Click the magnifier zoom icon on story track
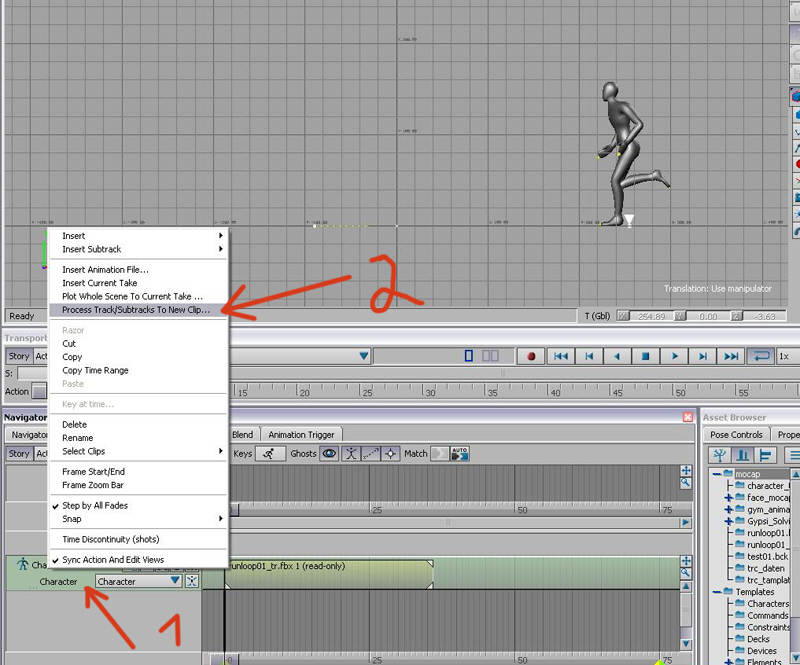800x665 pixels. tap(686, 483)
